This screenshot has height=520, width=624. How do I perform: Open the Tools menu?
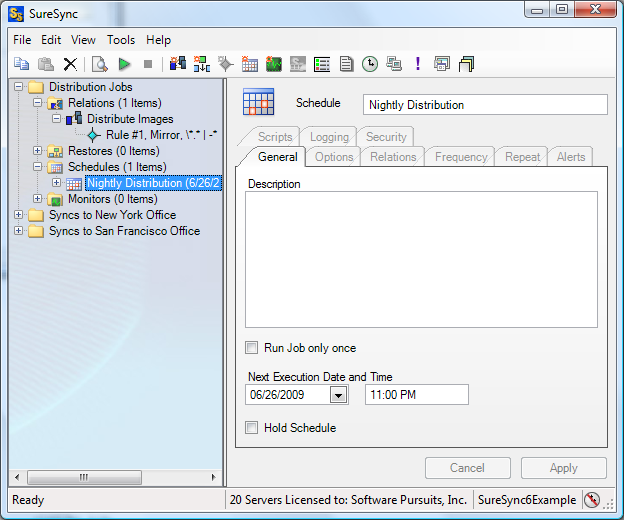[x=121, y=40]
